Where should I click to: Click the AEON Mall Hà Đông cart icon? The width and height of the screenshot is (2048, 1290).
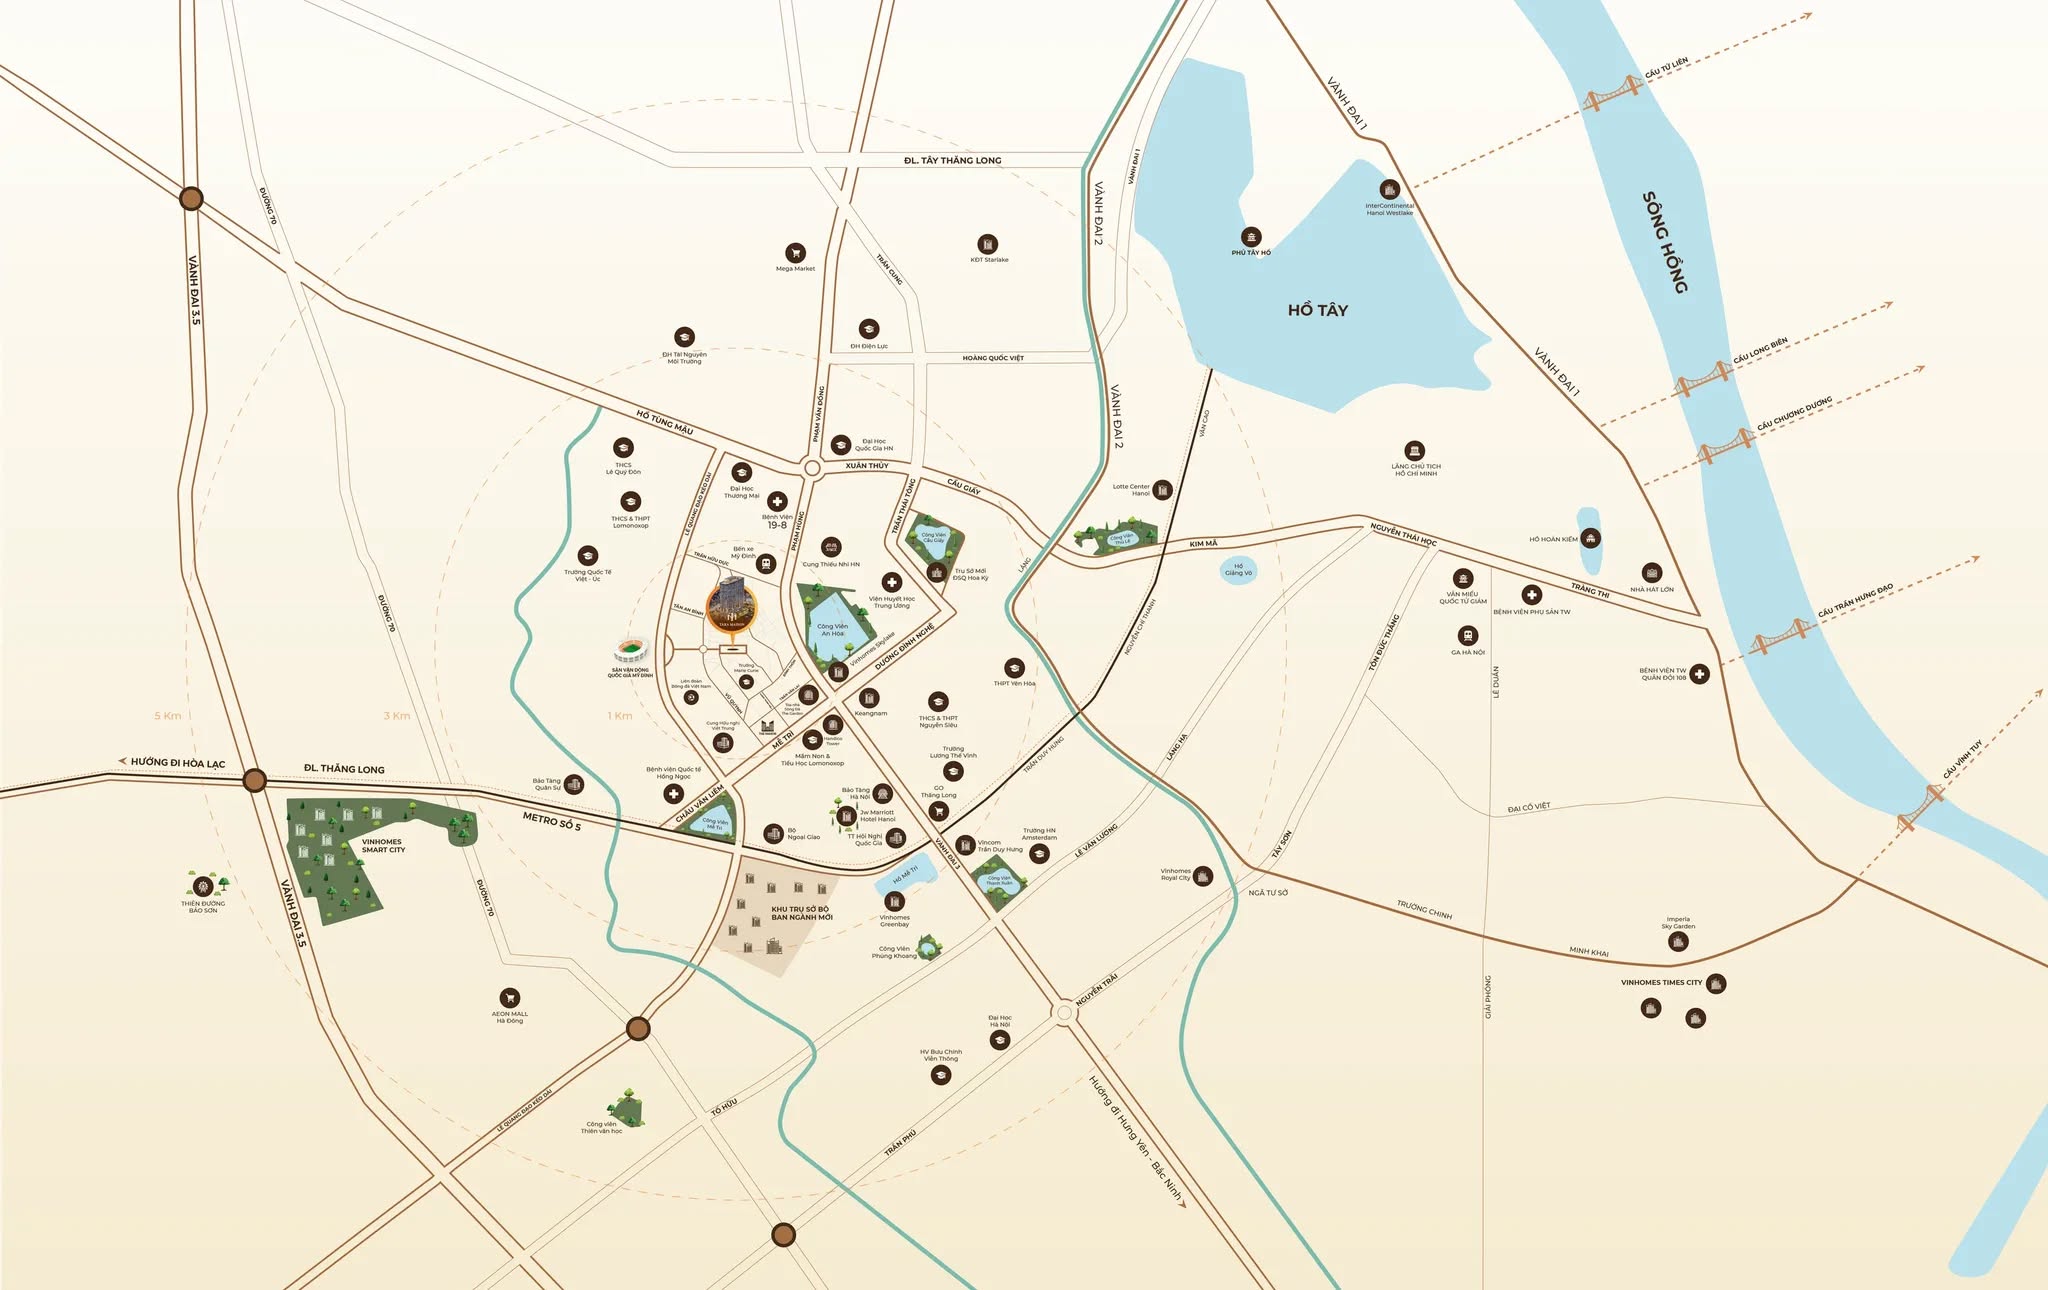click(x=510, y=998)
